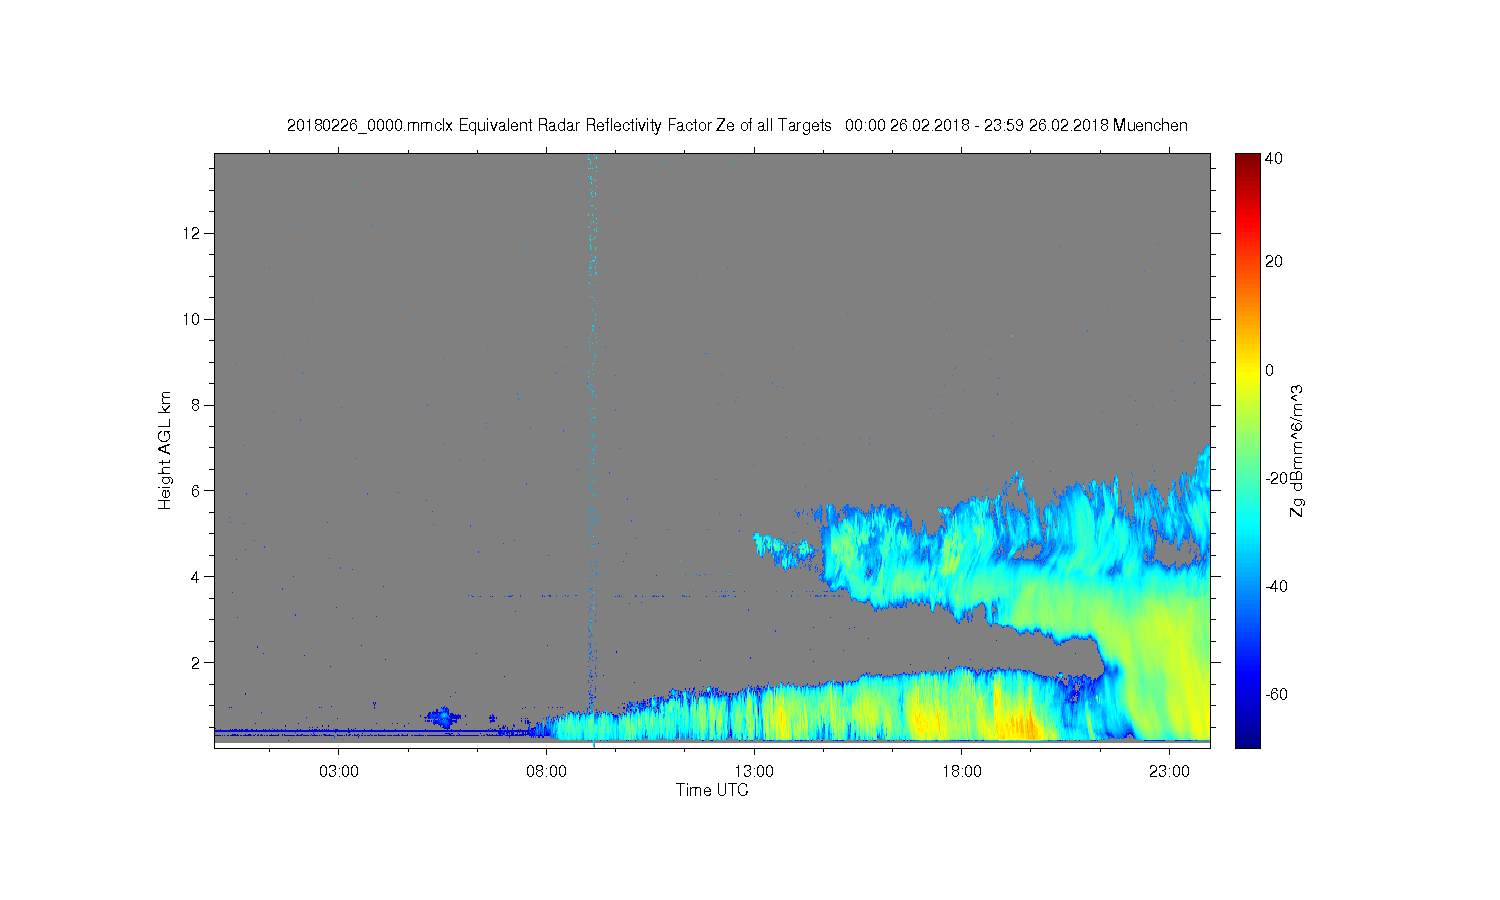Image resolution: width=1500 pixels, height=900 pixels.
Task: Click the 'Time UTC' x-axis label
Action: pos(712,790)
